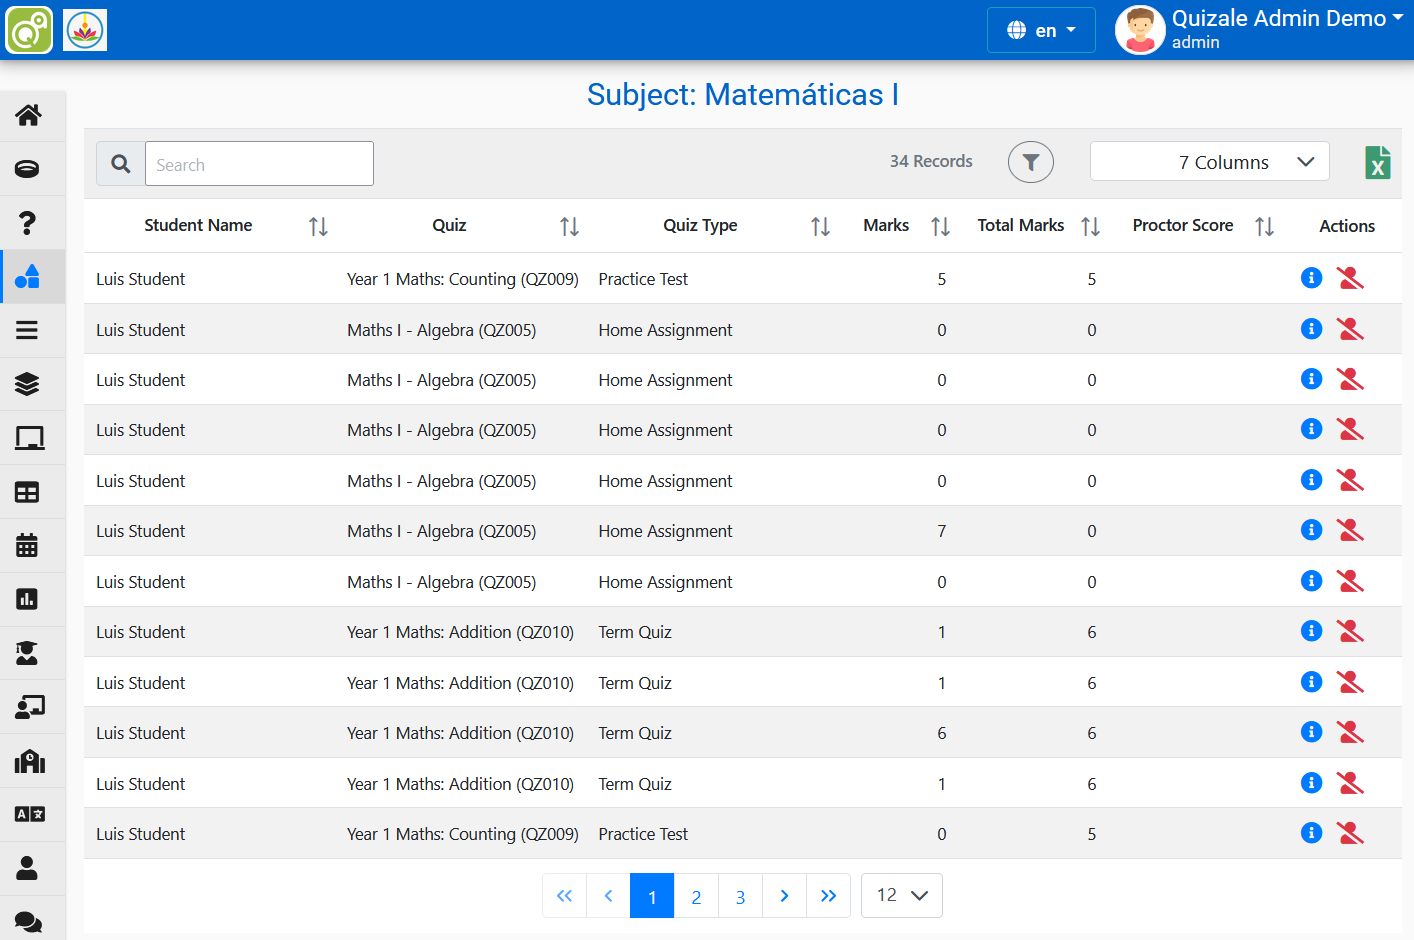Click into the Search input field
The image size is (1414, 940).
(259, 164)
